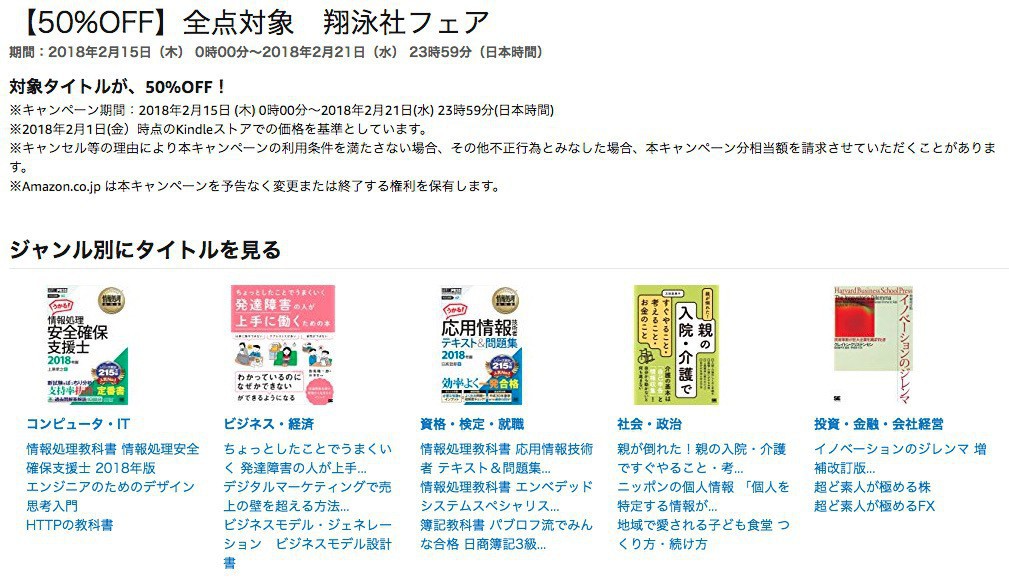Open ビジネスモデル・ジェネレーション title link
This screenshot has height=586, width=1009.
[308, 544]
